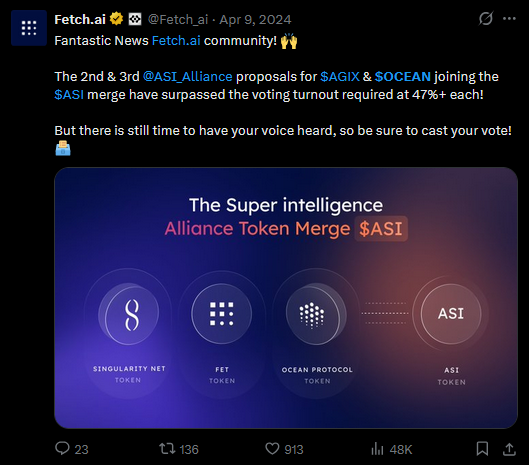Click the affiliate badge next to checkmark
The image size is (529, 465).
135,19
